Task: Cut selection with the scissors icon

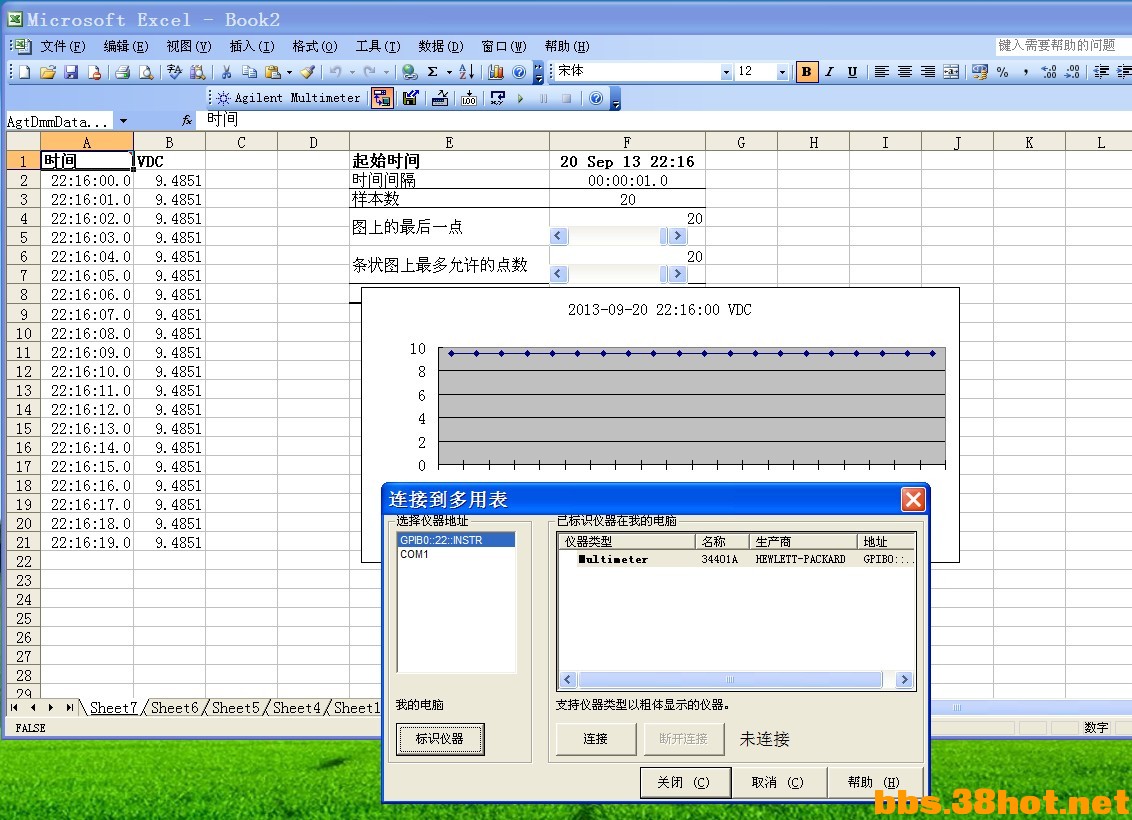Action: 226,71
